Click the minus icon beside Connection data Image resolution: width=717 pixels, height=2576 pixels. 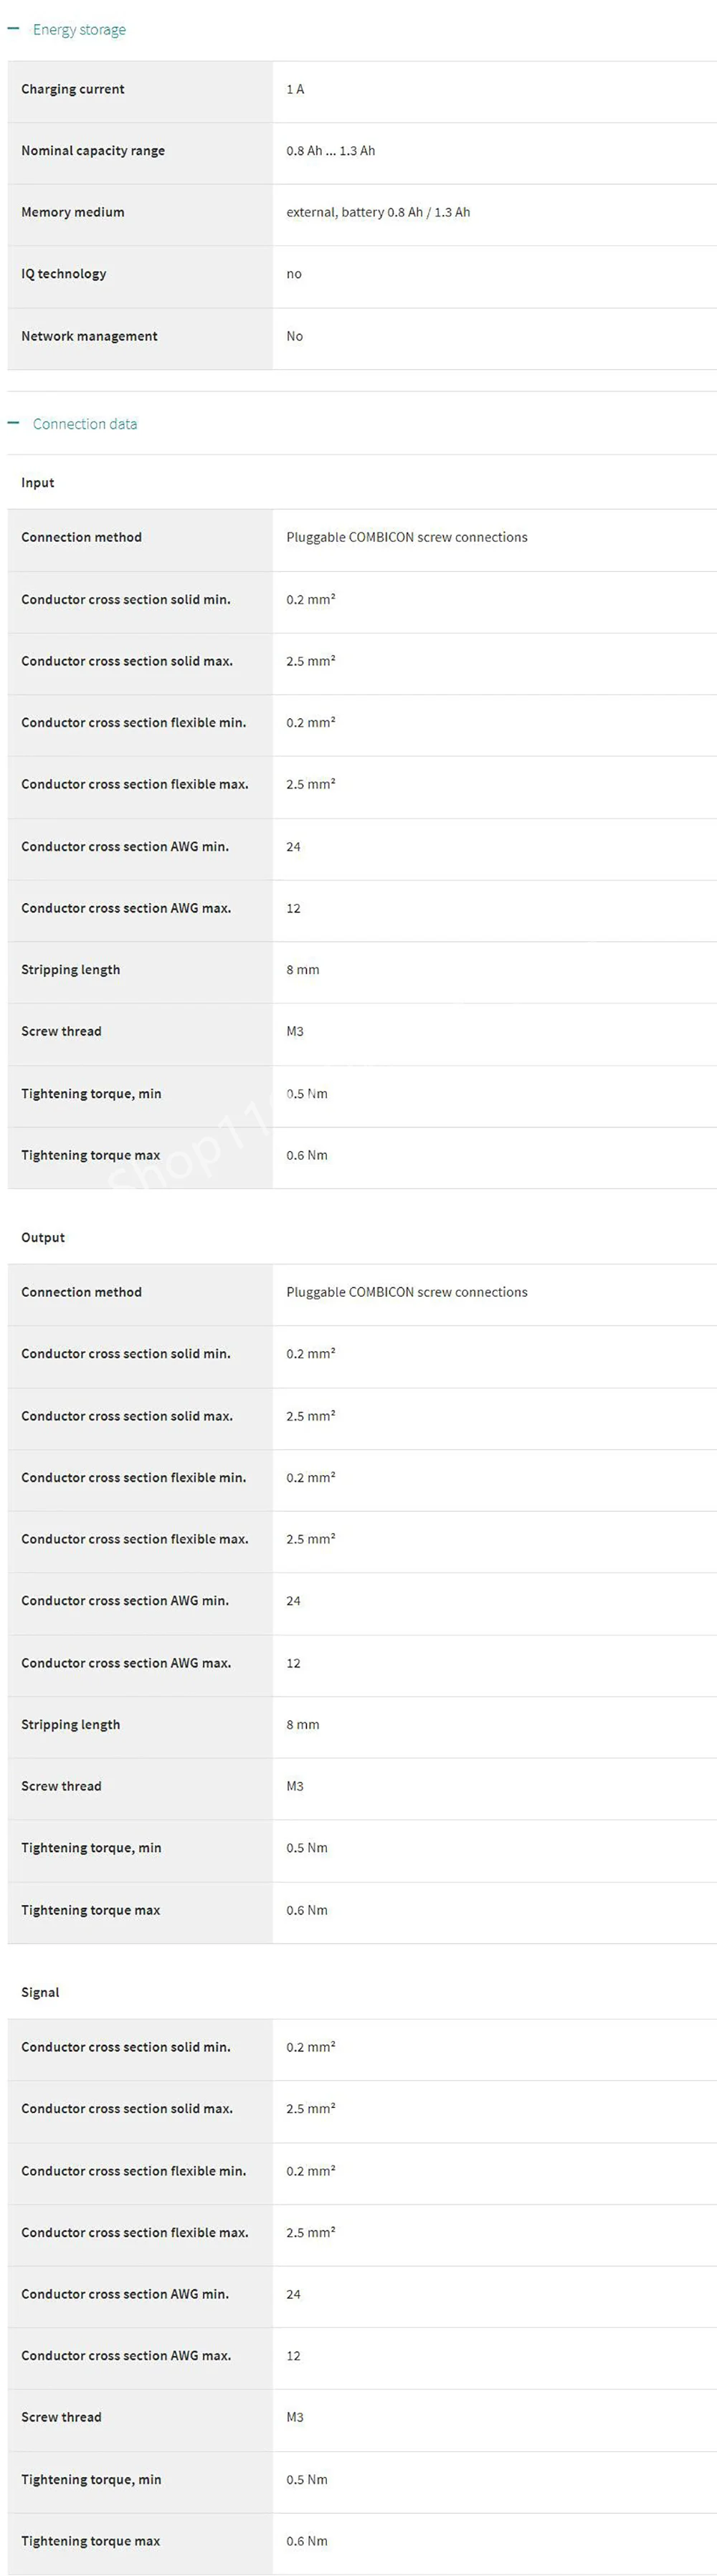(13, 423)
